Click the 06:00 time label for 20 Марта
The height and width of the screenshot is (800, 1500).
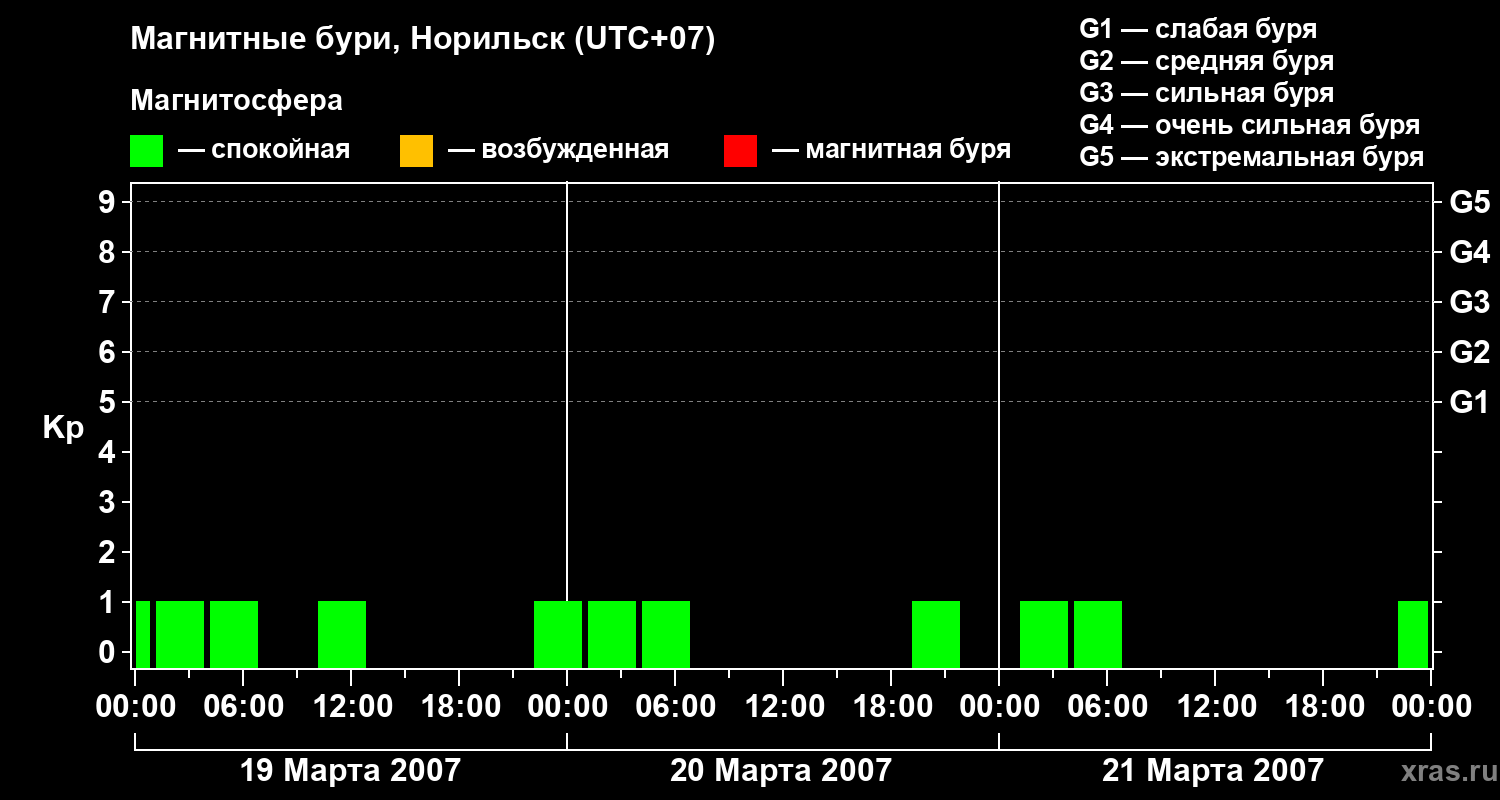click(x=675, y=707)
